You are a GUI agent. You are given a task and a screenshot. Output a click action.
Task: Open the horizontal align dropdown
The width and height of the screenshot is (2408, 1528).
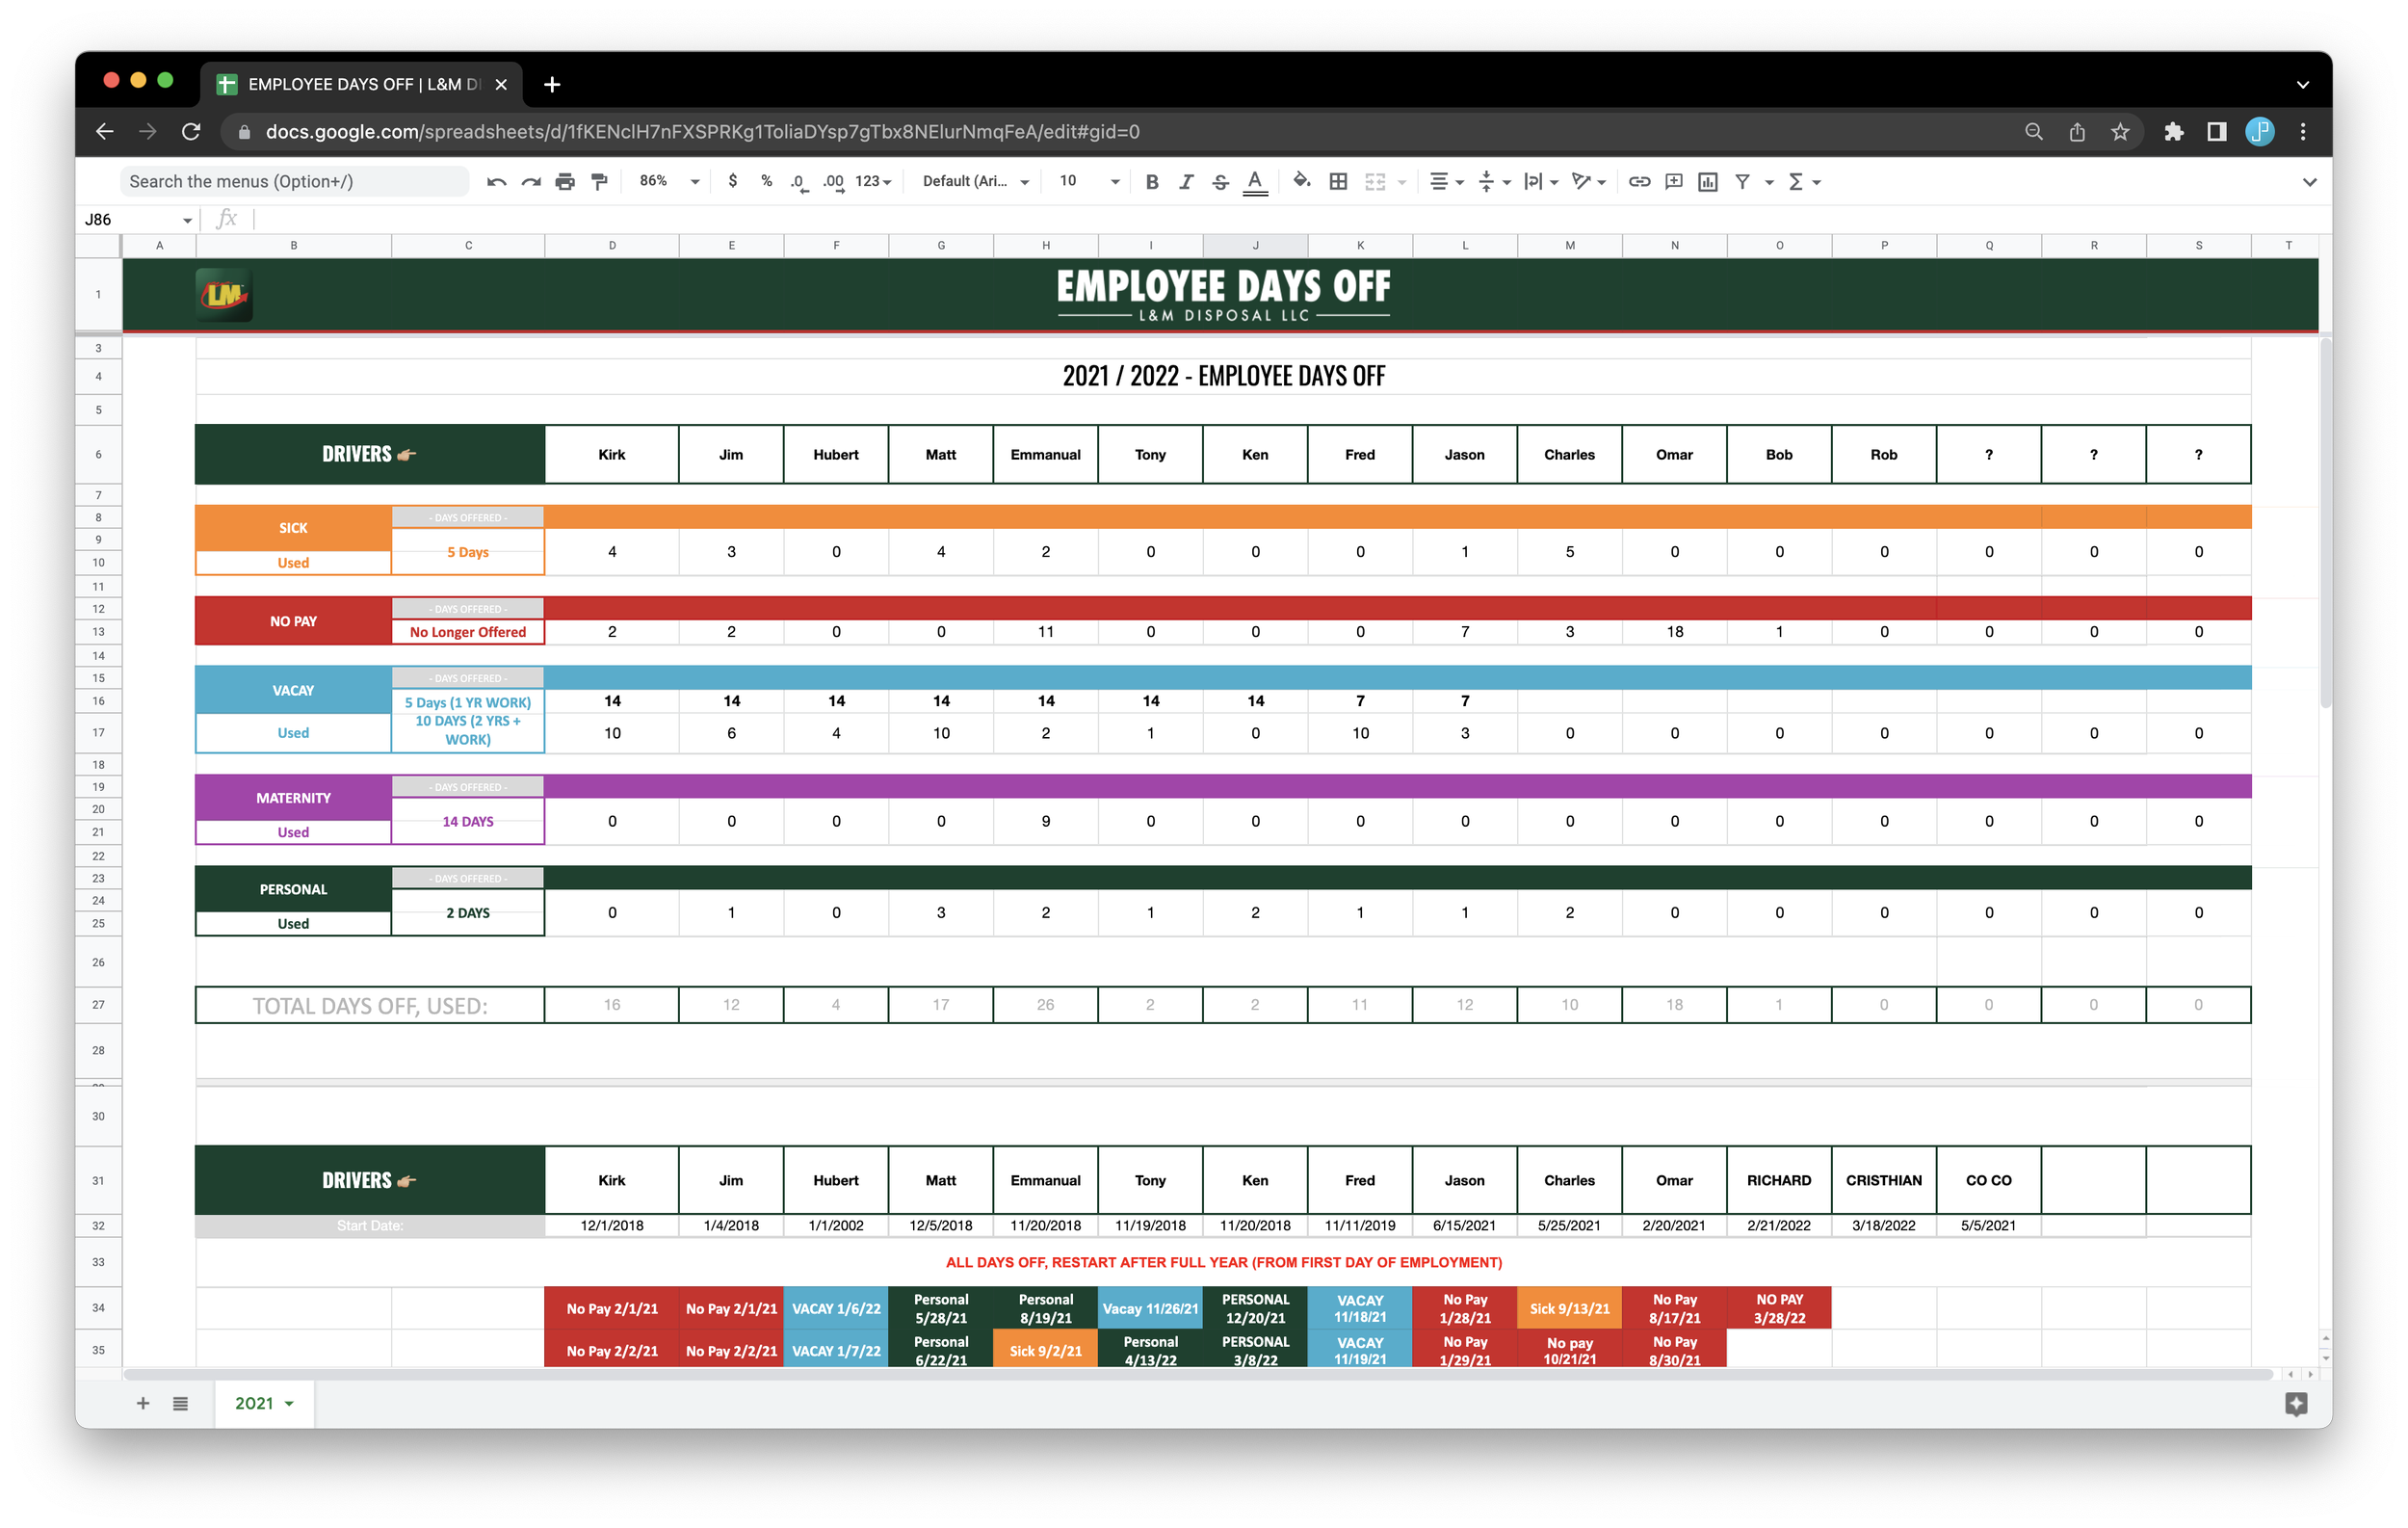(1444, 181)
